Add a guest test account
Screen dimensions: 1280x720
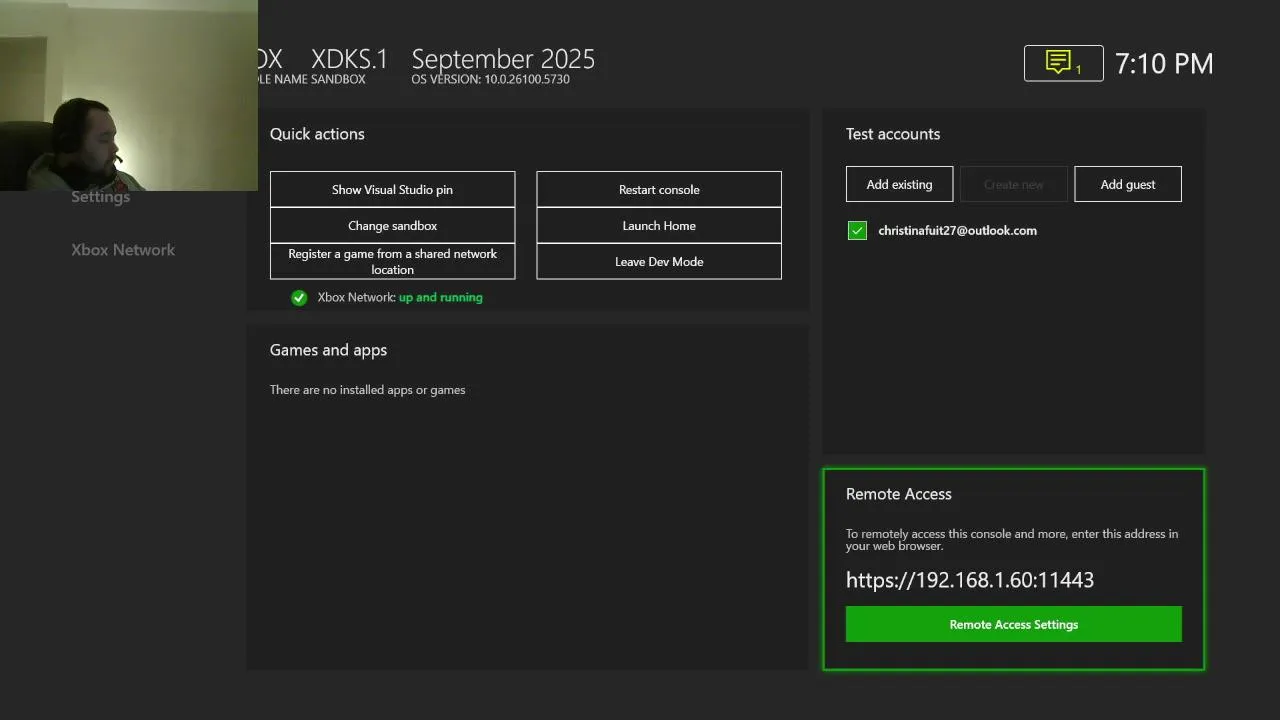pos(1127,184)
